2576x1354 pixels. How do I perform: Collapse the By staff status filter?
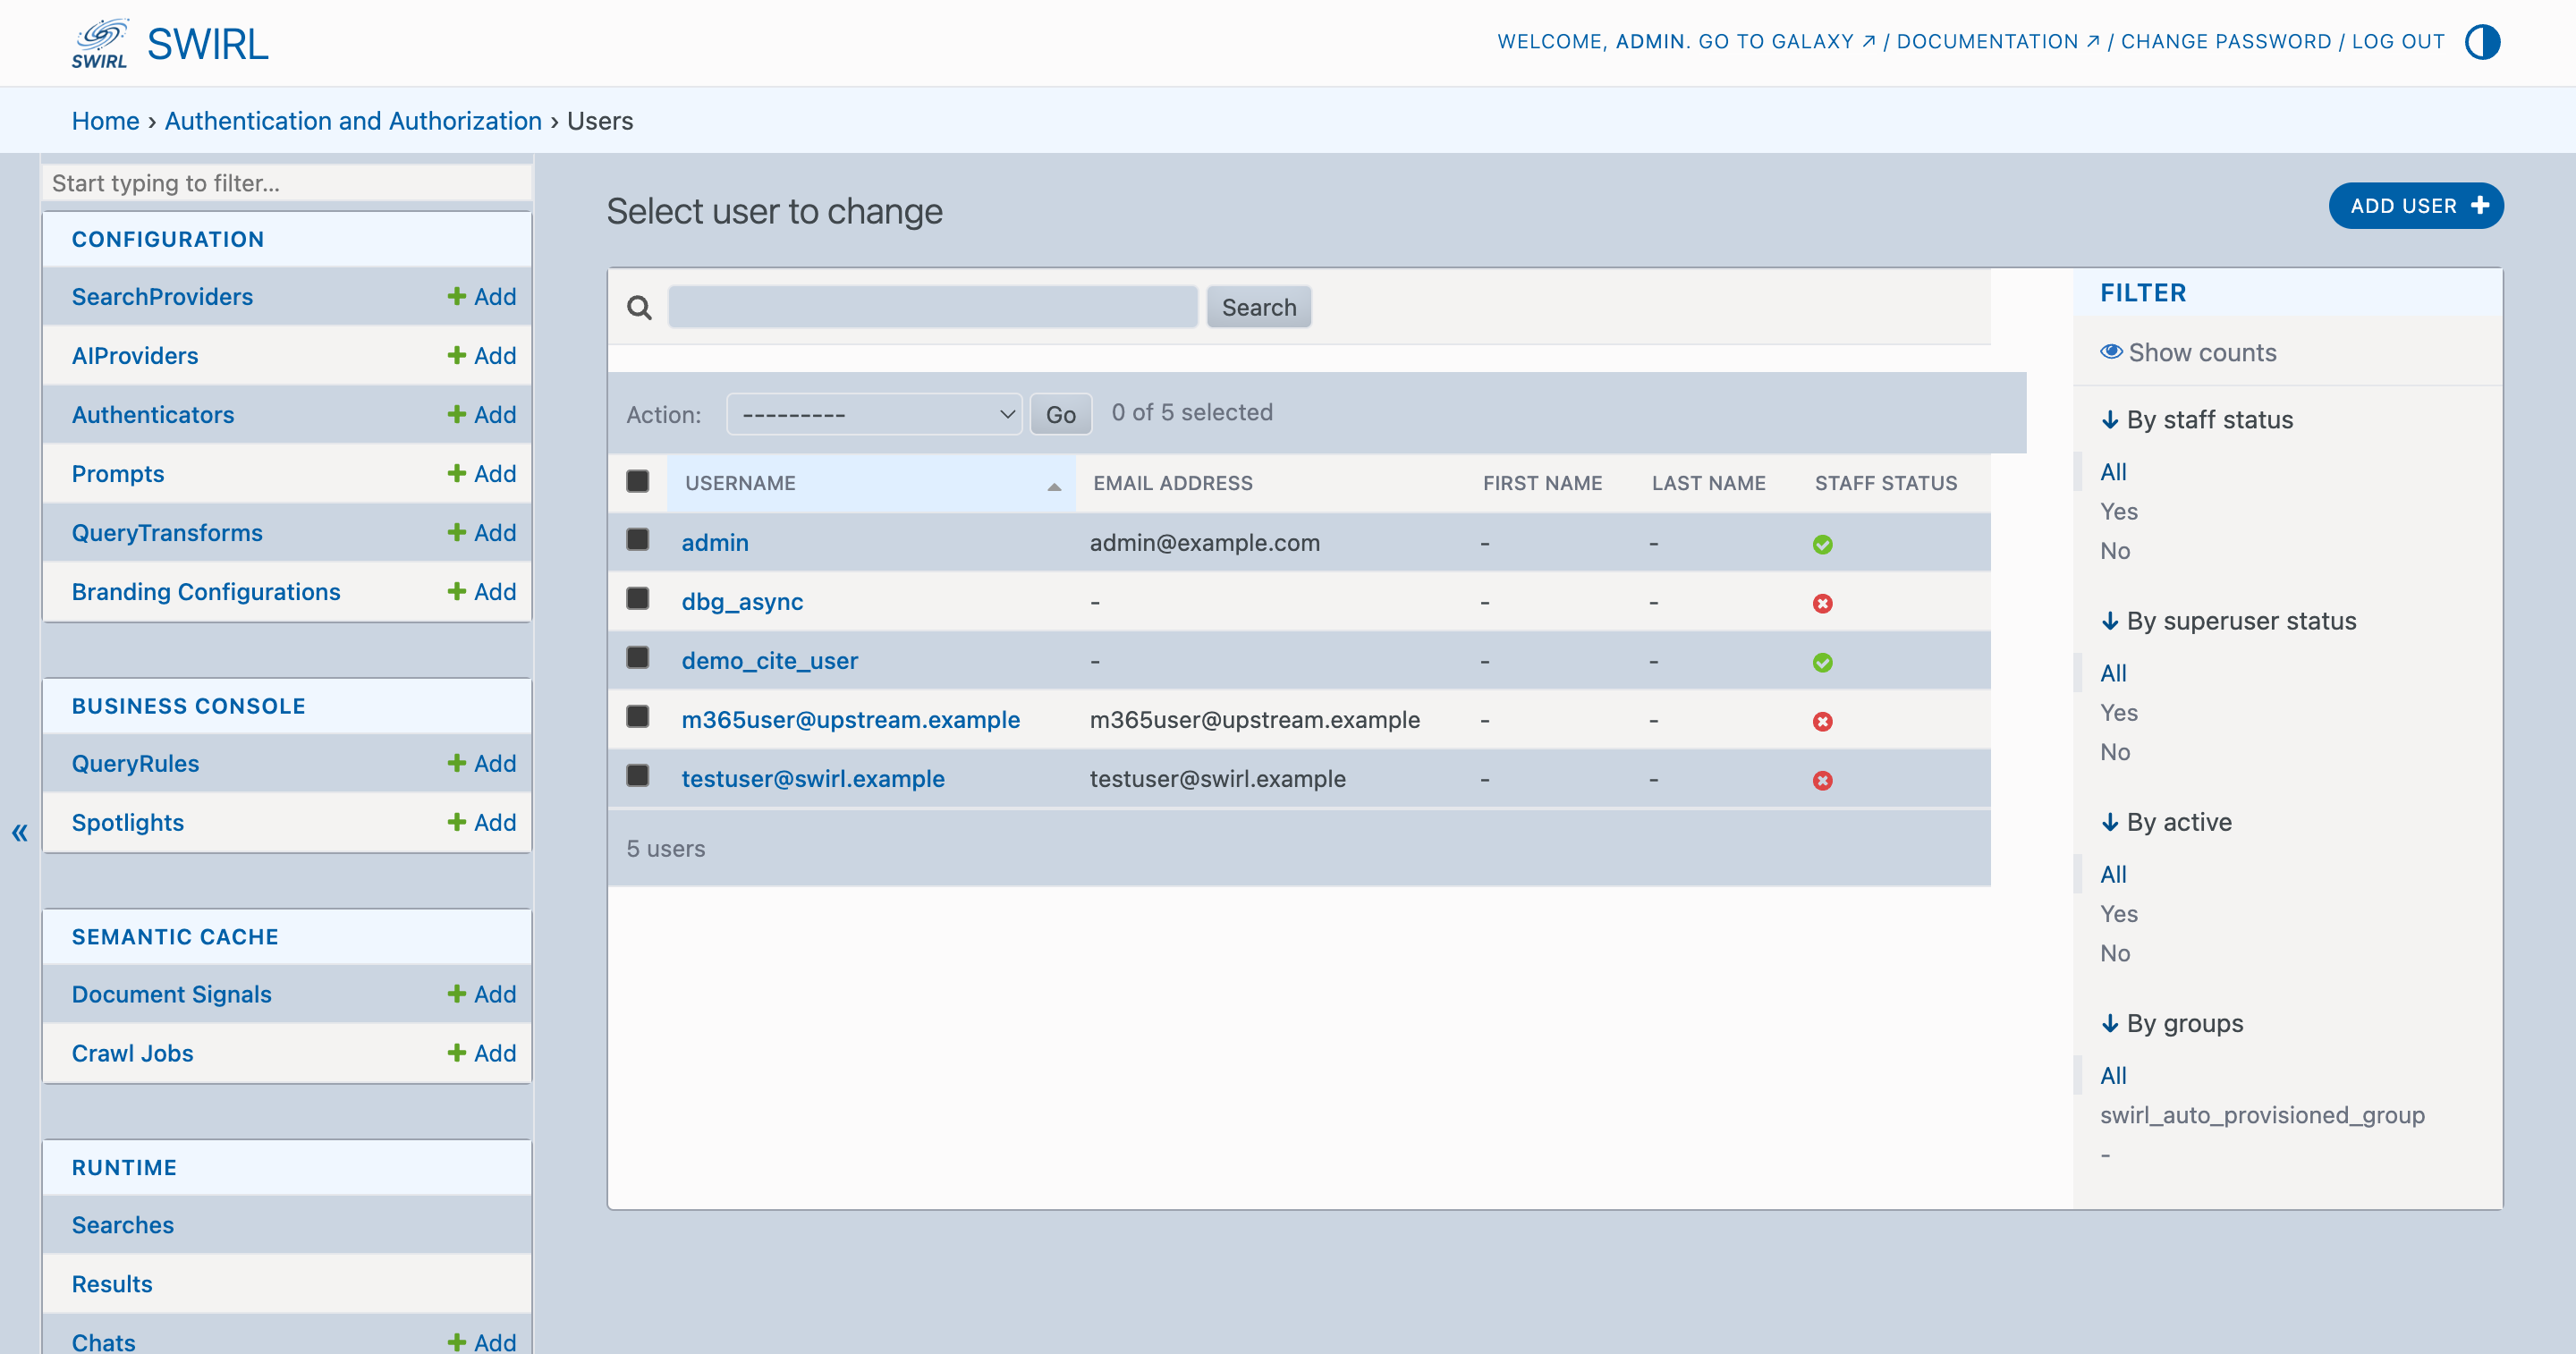[x=2196, y=419]
